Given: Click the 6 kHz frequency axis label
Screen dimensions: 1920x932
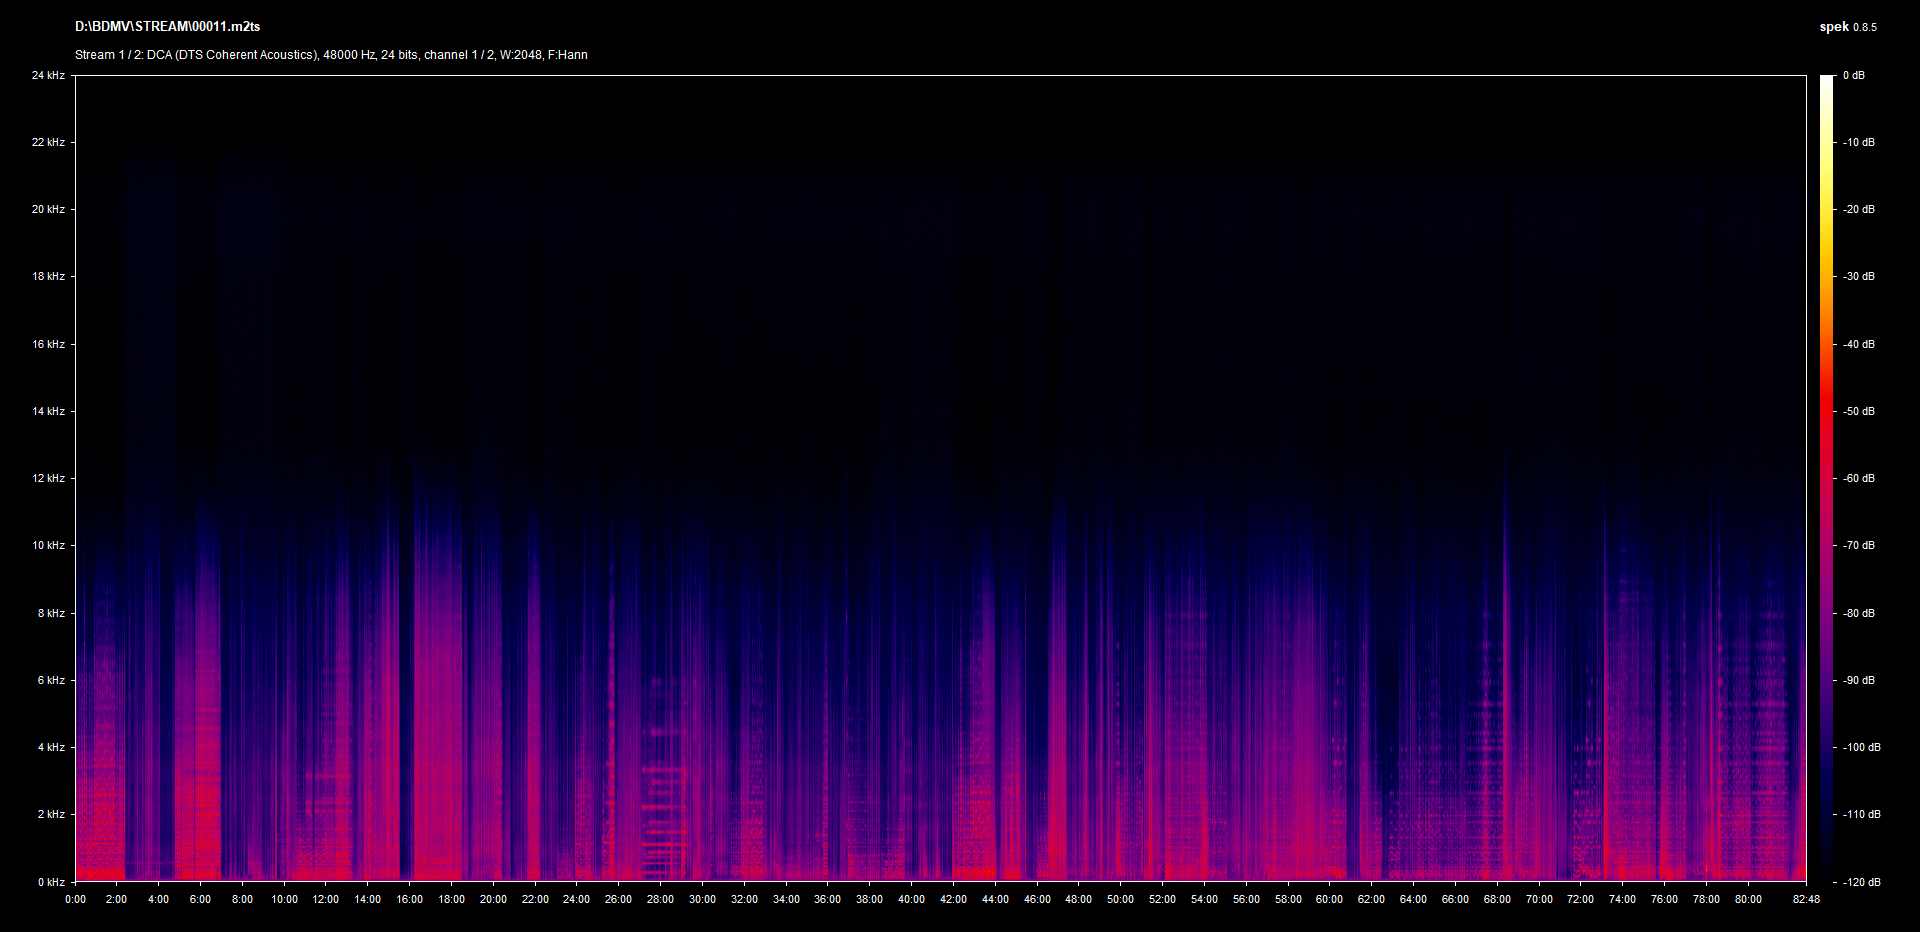Looking at the screenshot, I should point(51,680).
